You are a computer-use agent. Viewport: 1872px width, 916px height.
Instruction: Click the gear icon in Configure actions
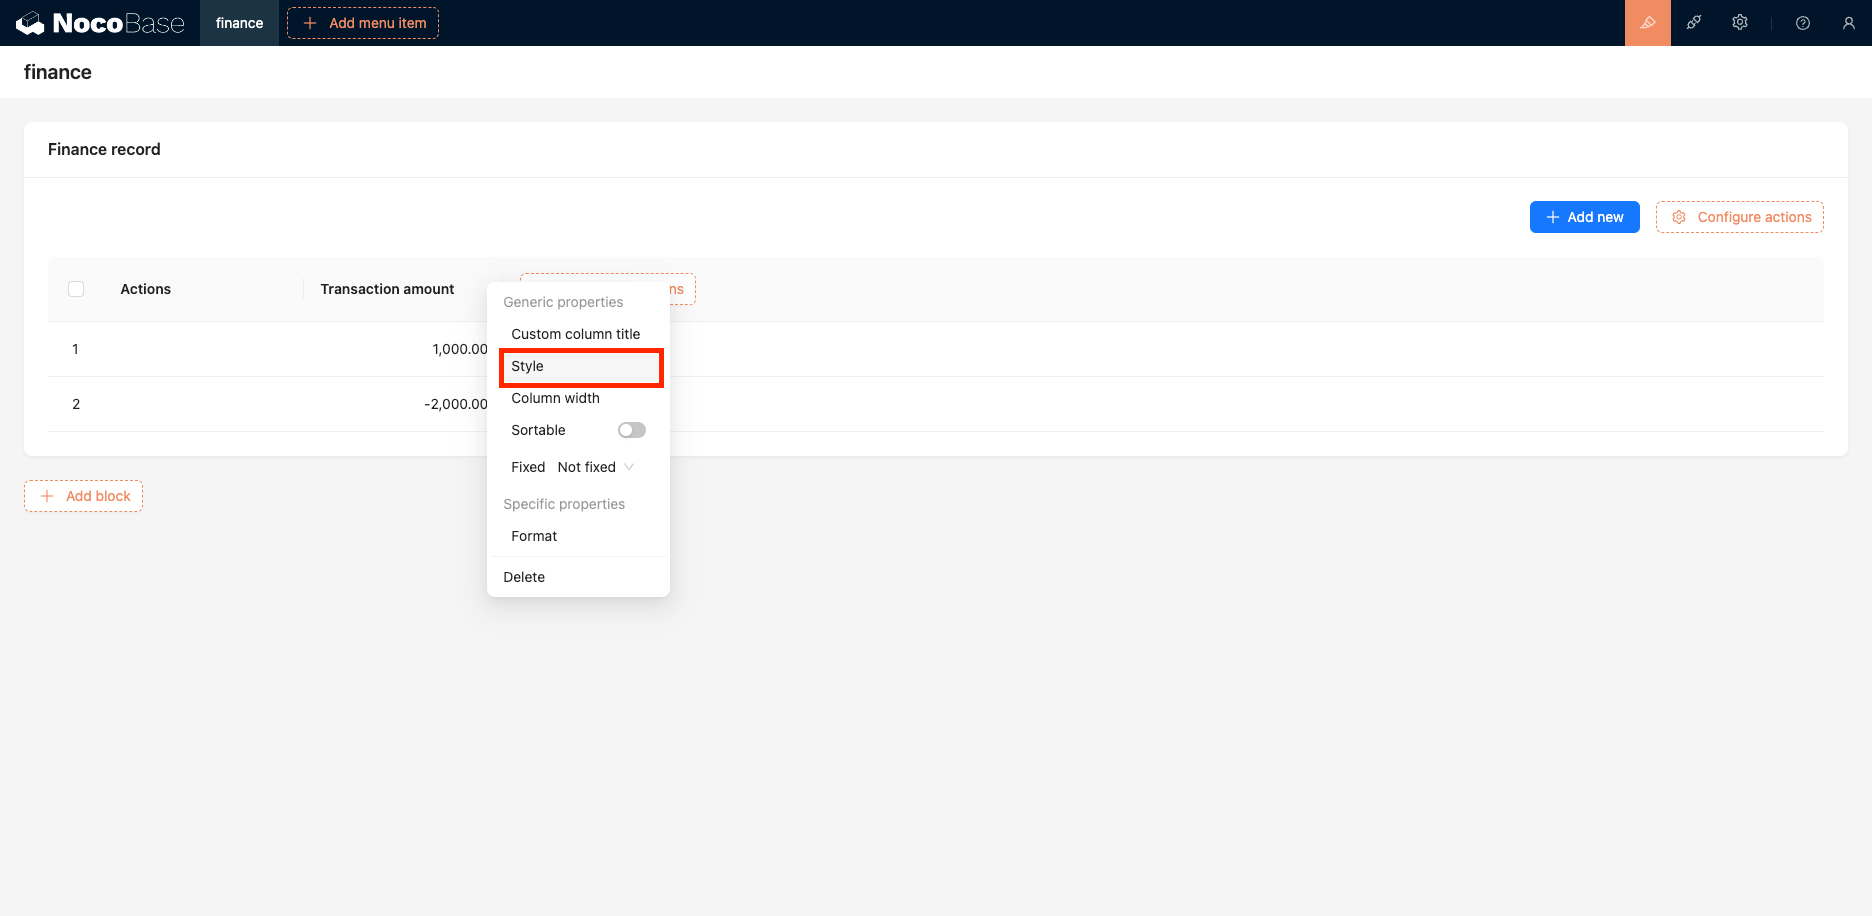[x=1679, y=217]
